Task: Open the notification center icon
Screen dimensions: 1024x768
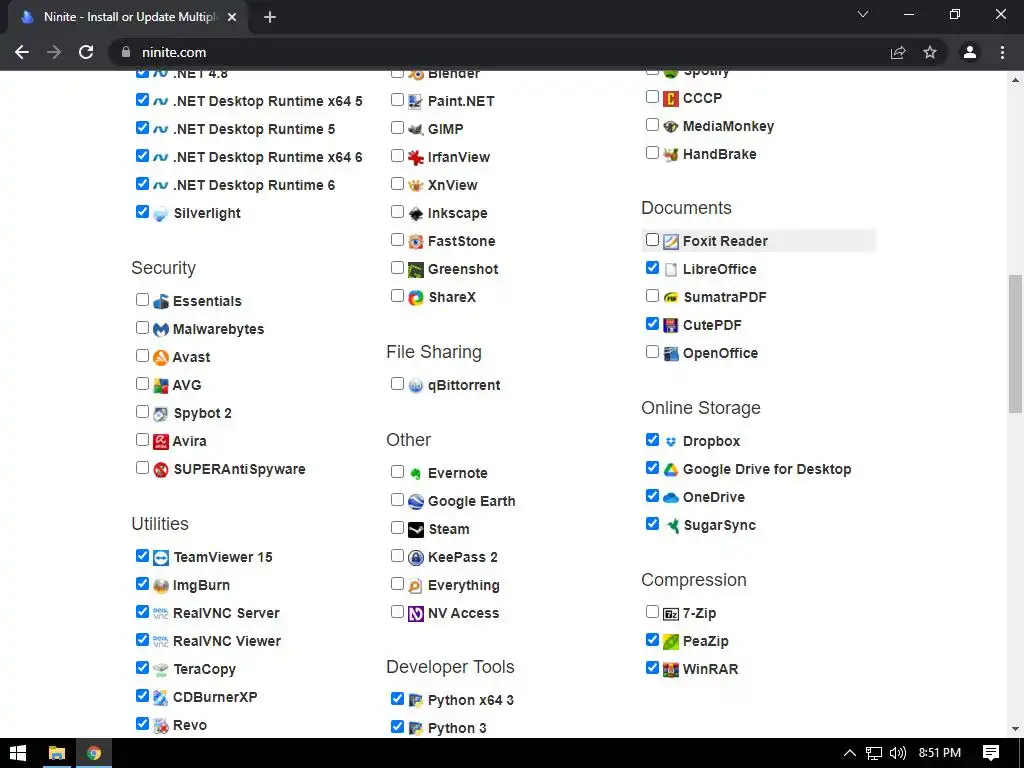Action: click(x=991, y=753)
